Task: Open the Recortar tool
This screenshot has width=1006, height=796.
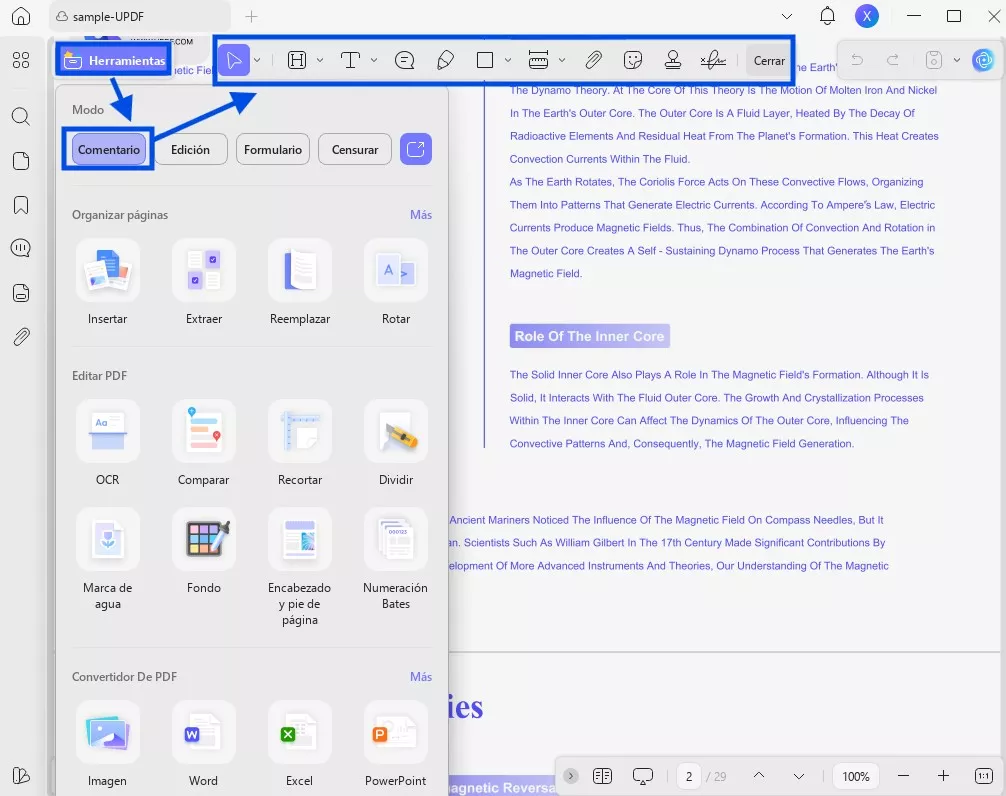Action: coord(300,443)
